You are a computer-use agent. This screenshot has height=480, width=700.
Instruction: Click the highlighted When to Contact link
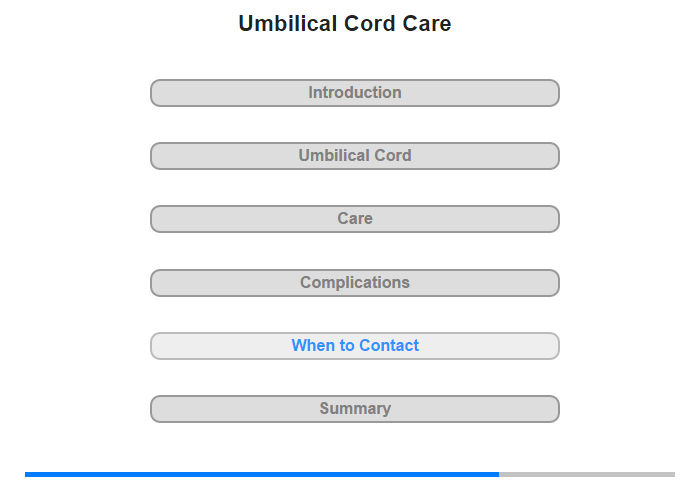click(x=354, y=346)
